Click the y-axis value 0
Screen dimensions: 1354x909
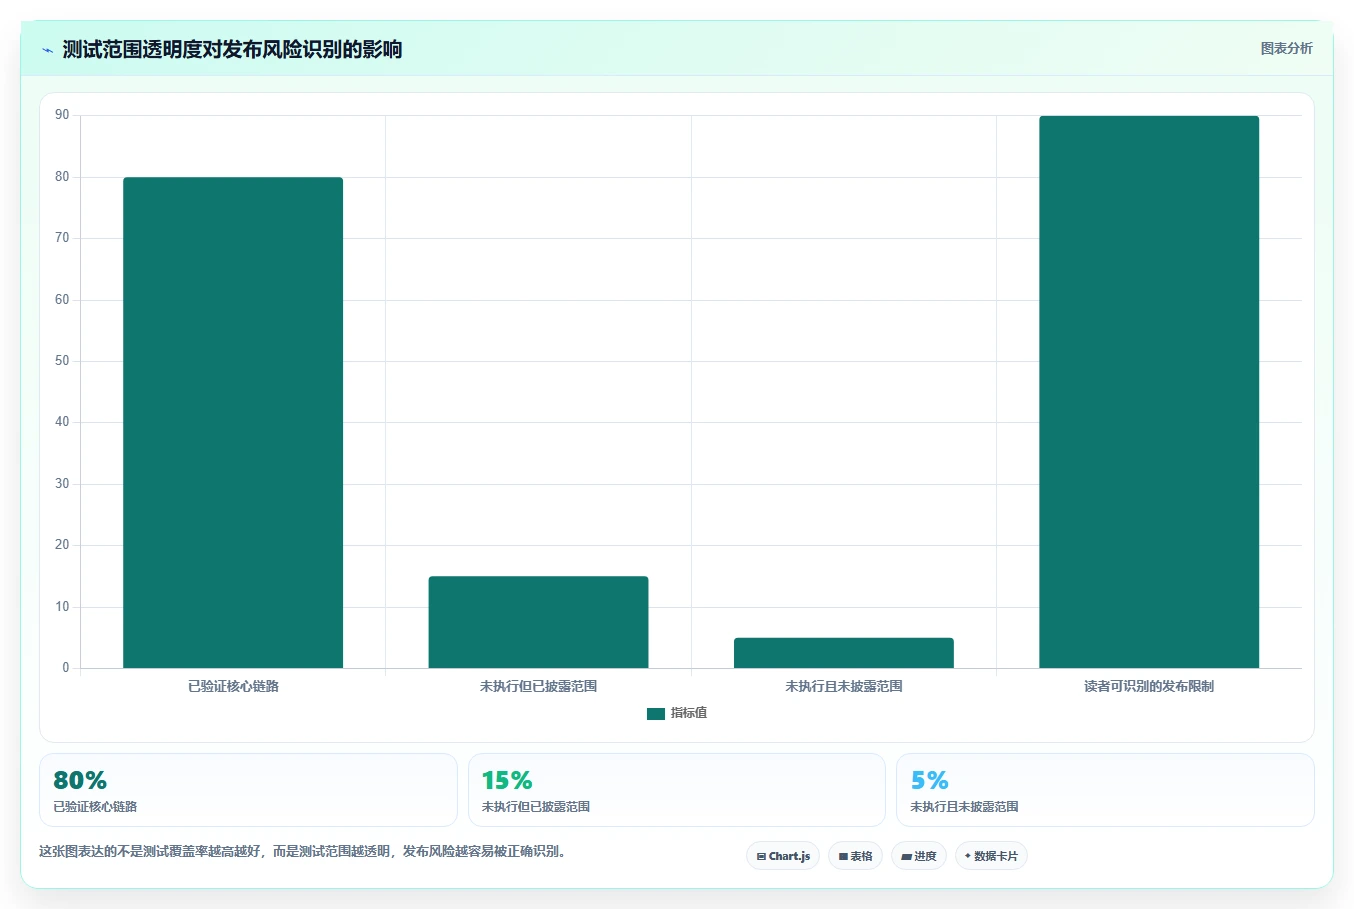click(66, 668)
